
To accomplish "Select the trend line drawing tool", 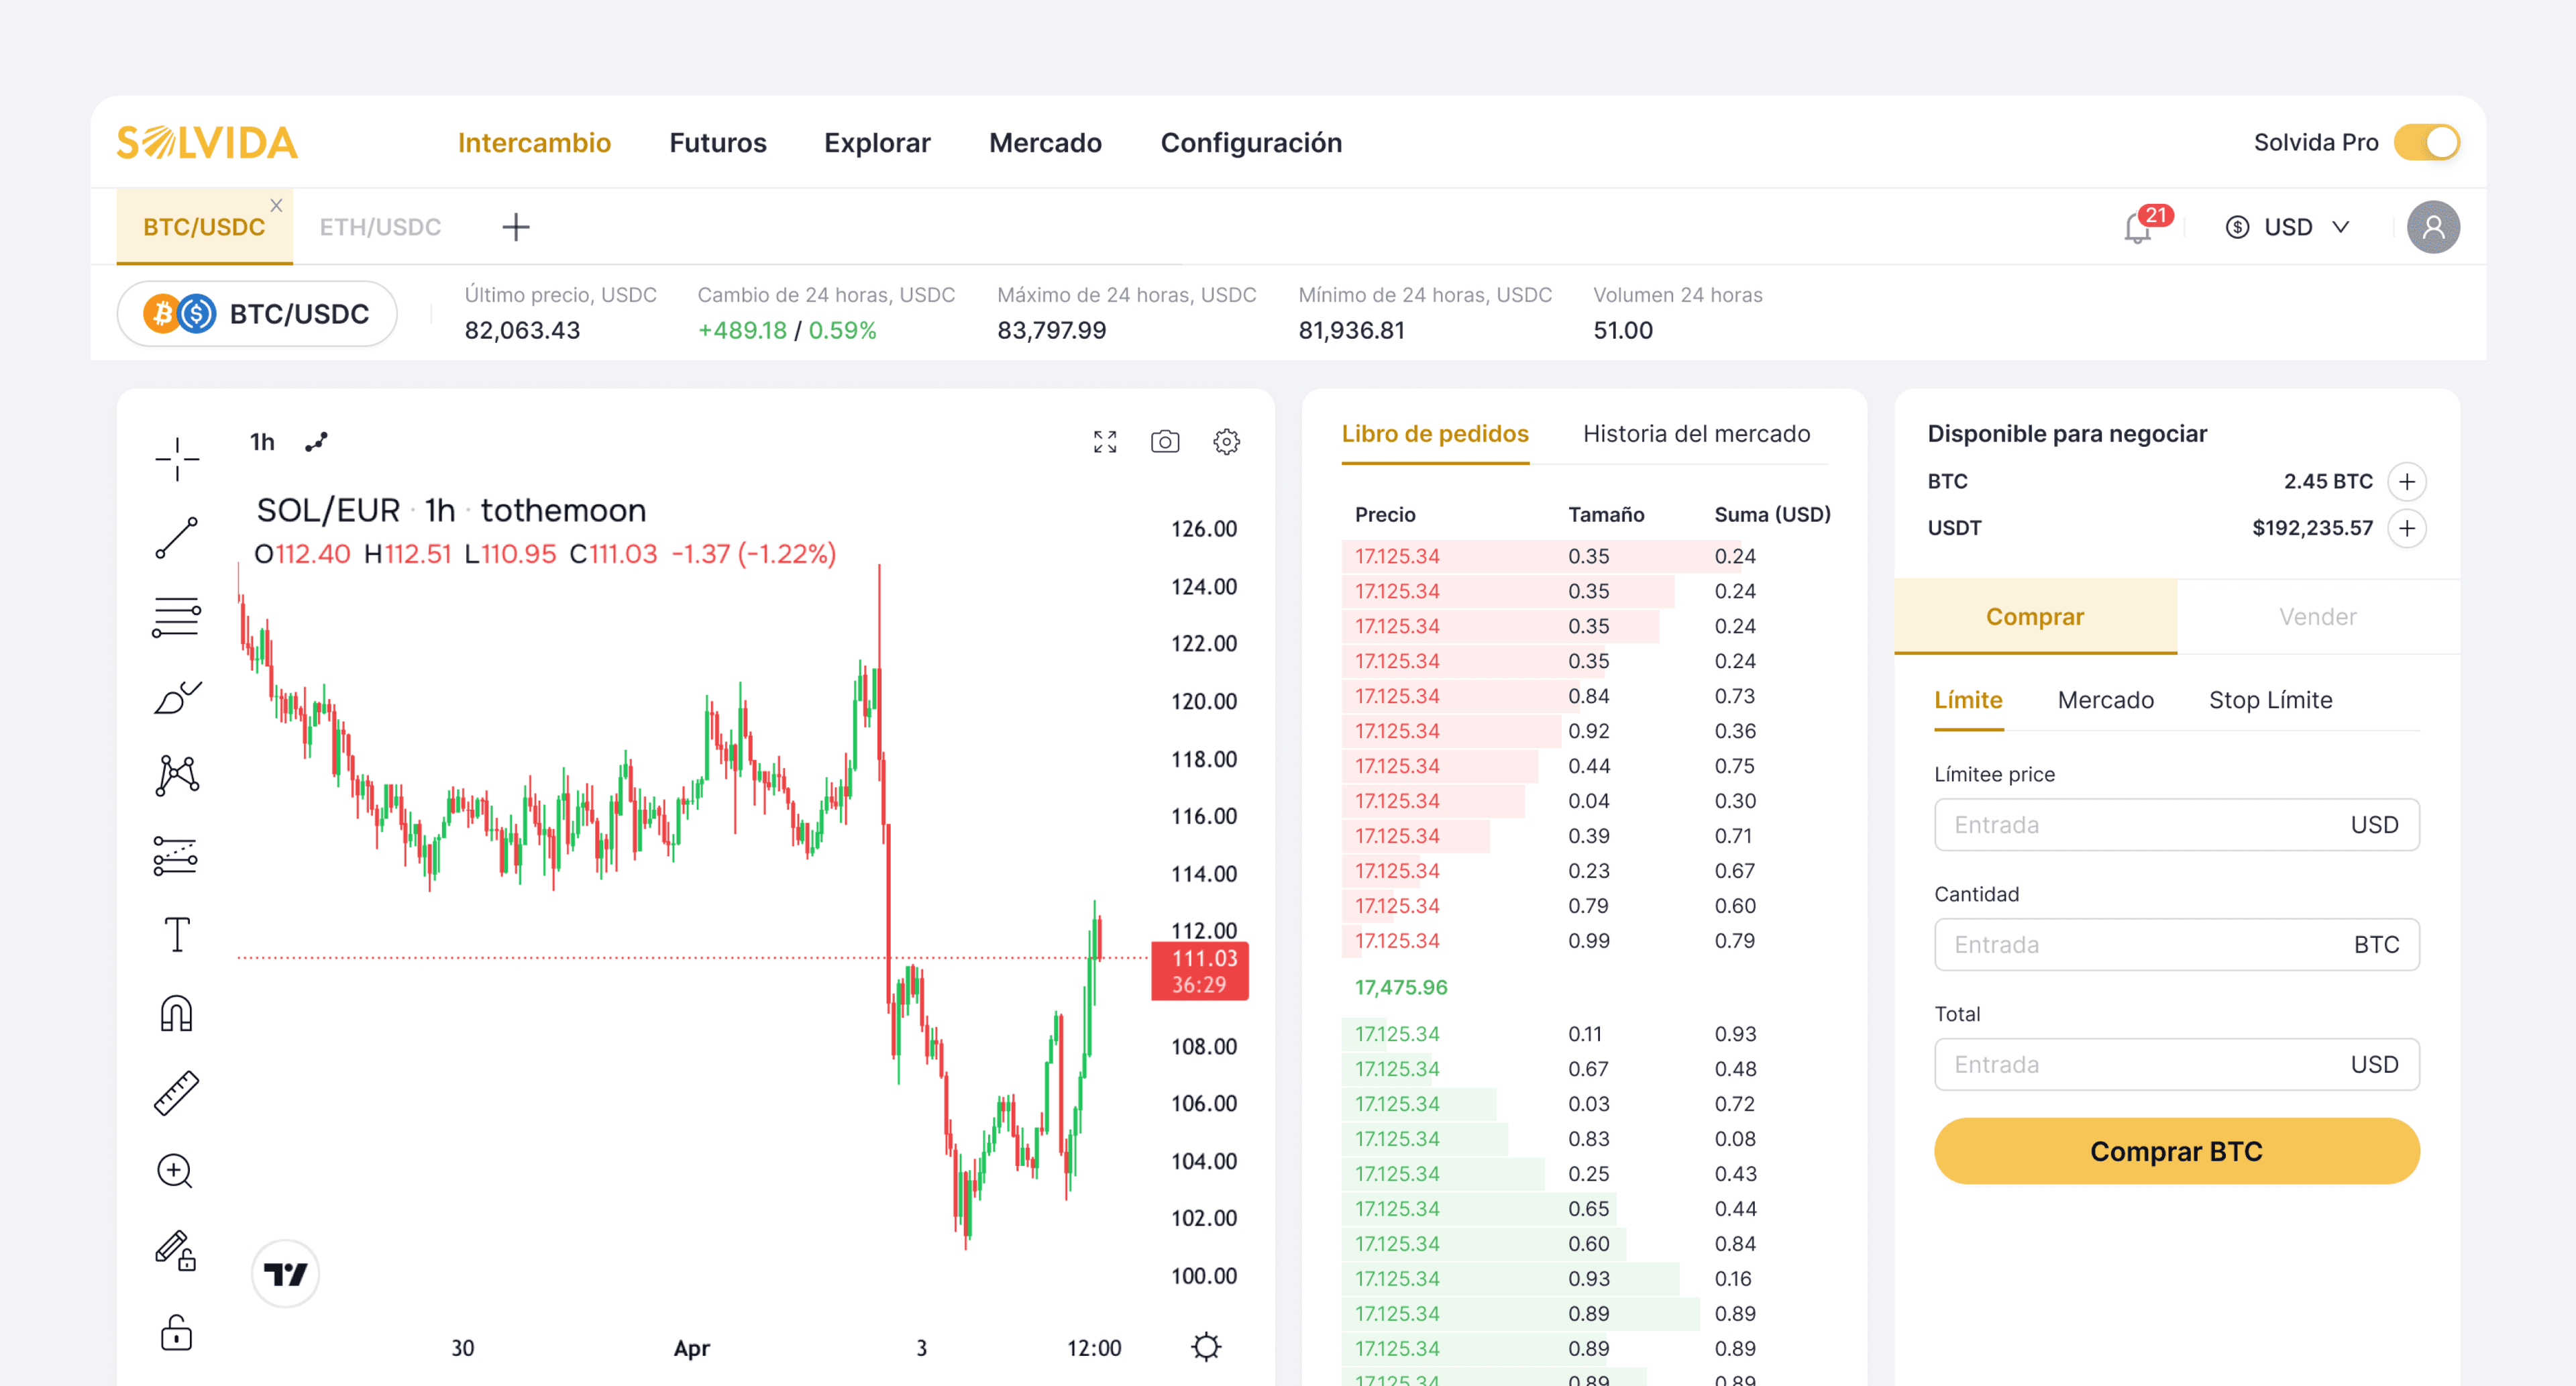I will pyautogui.click(x=176, y=538).
